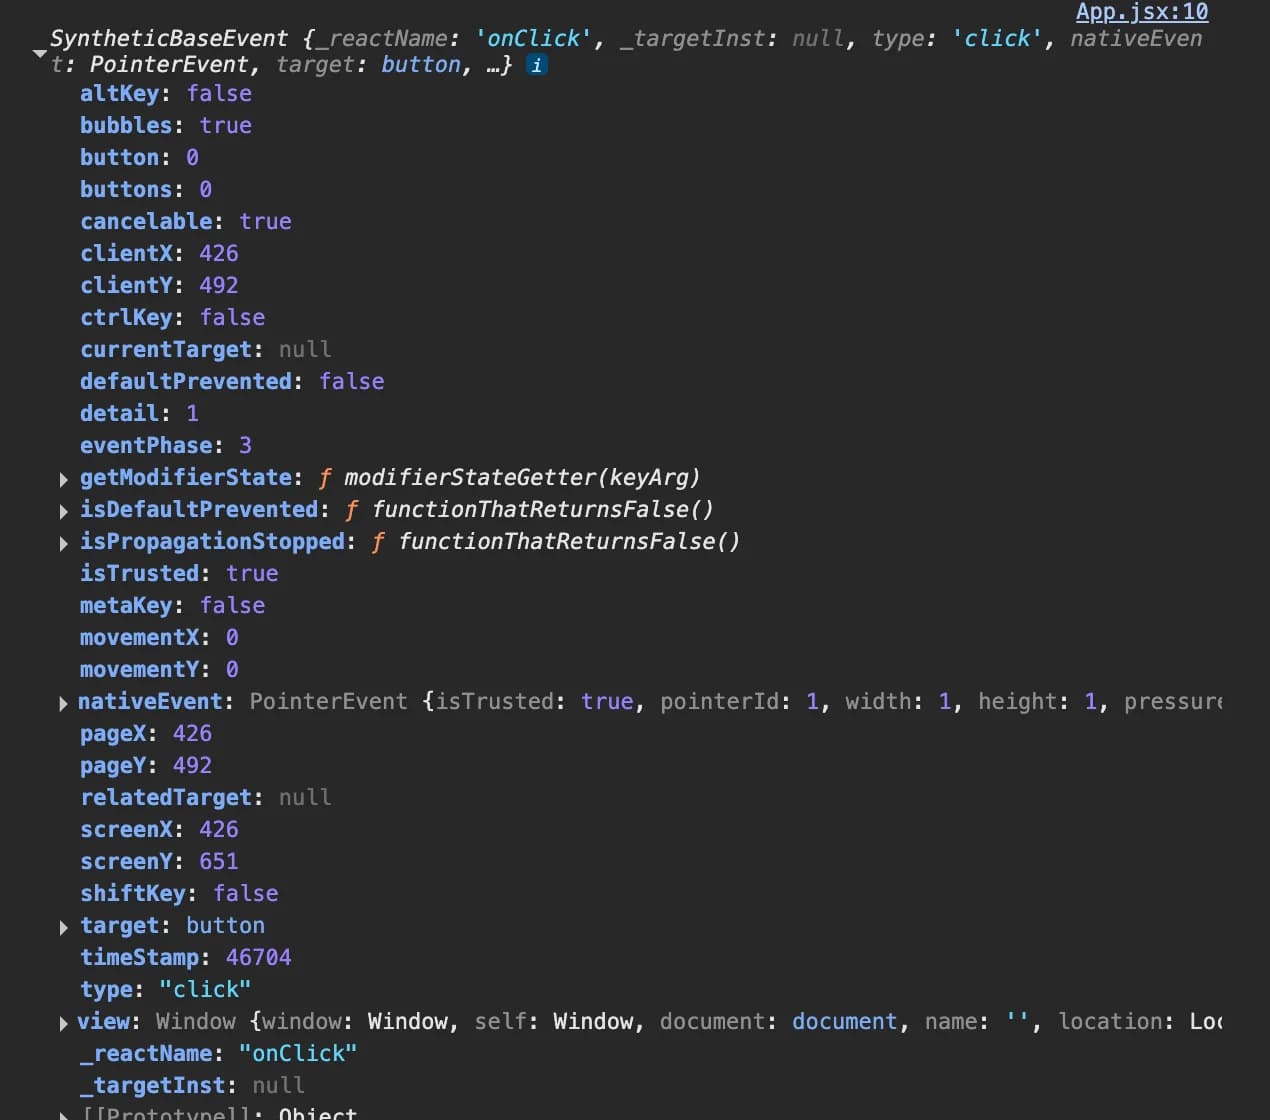The image size is (1270, 1120).
Task: Expand the nativeEvent PointerEvent entry
Action: pyautogui.click(x=64, y=703)
